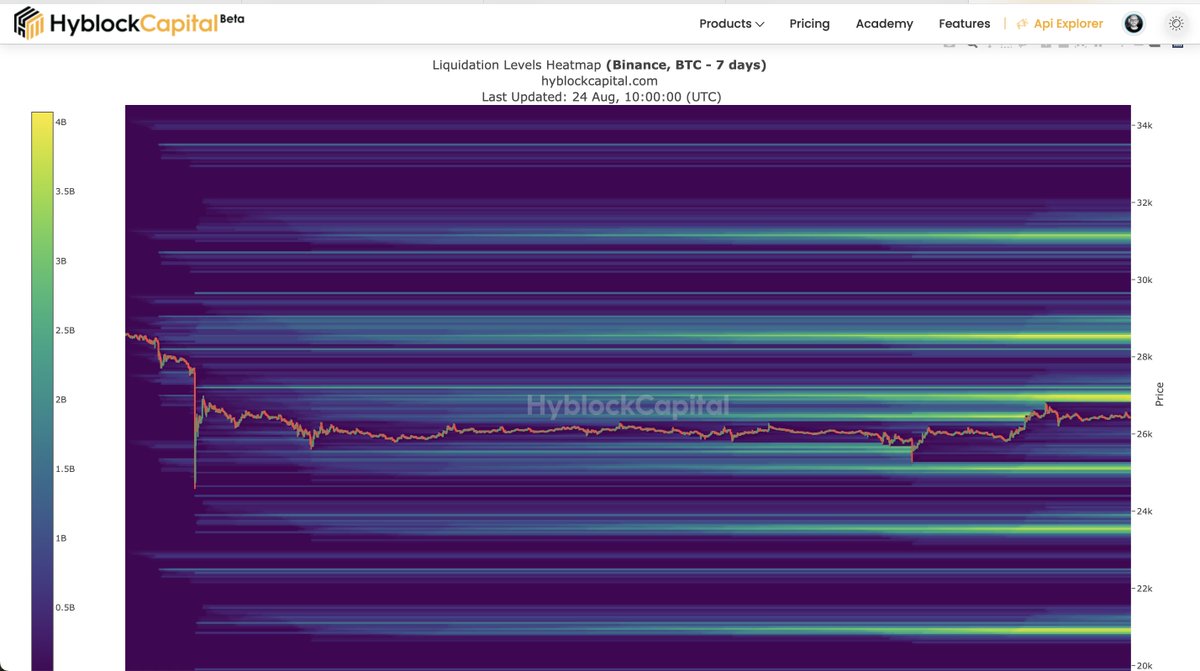Click the heatmap color scale bar
Screen dimensions: 1200x671
click(42, 391)
